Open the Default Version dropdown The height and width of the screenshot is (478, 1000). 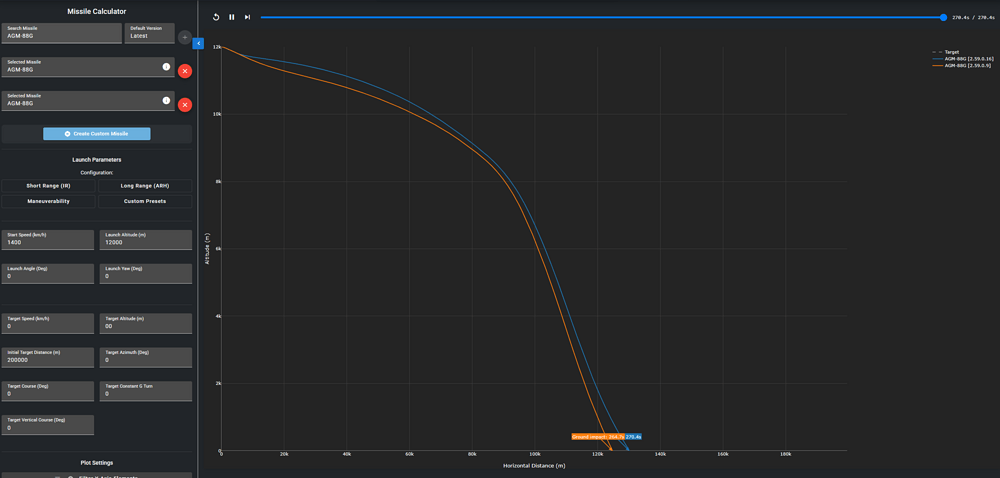click(x=150, y=33)
